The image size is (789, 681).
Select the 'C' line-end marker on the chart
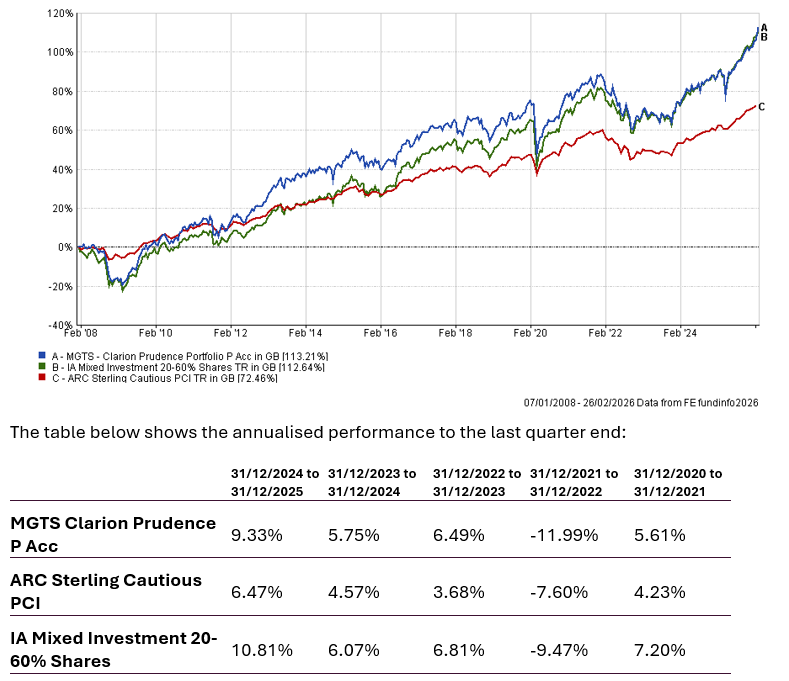pyautogui.click(x=762, y=106)
